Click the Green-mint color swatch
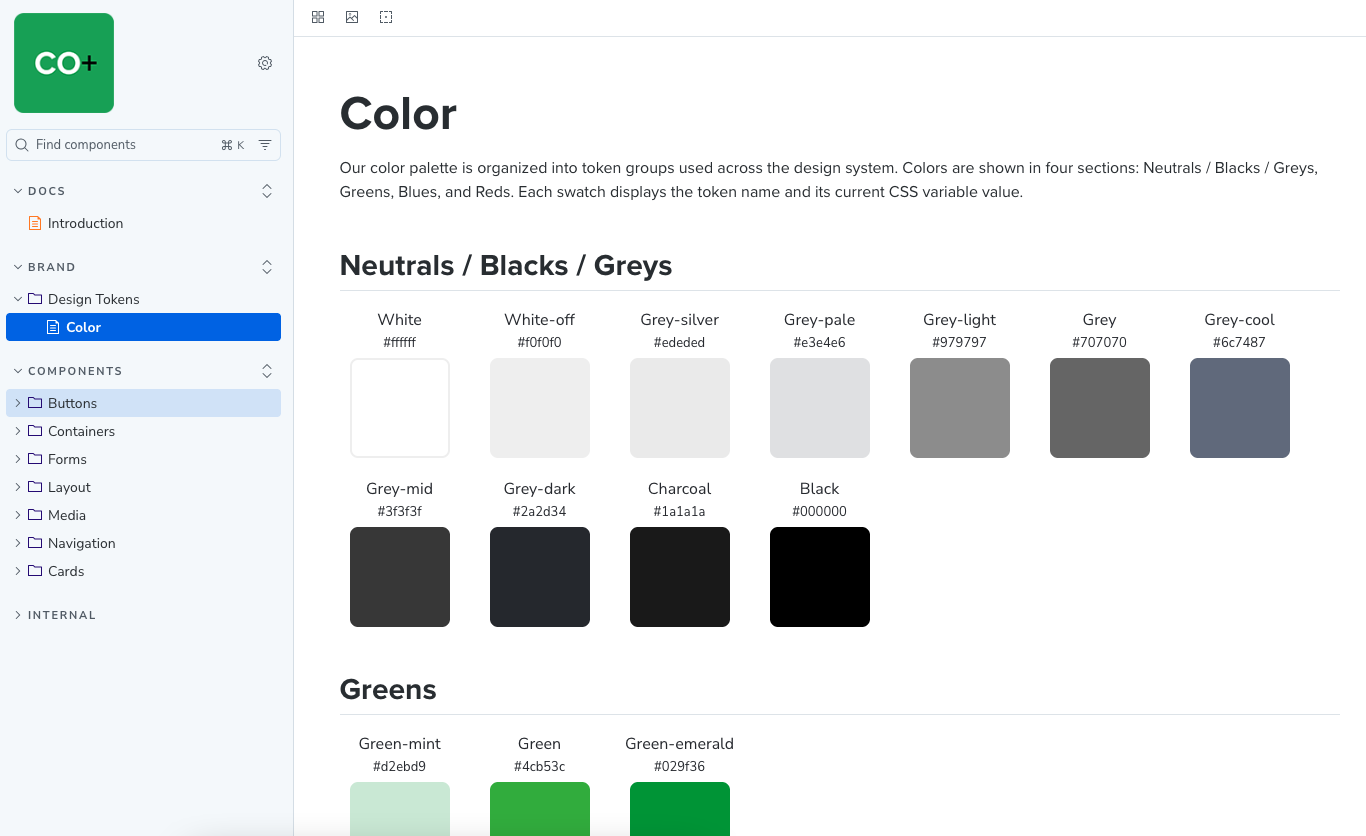The image size is (1366, 836). (x=400, y=809)
